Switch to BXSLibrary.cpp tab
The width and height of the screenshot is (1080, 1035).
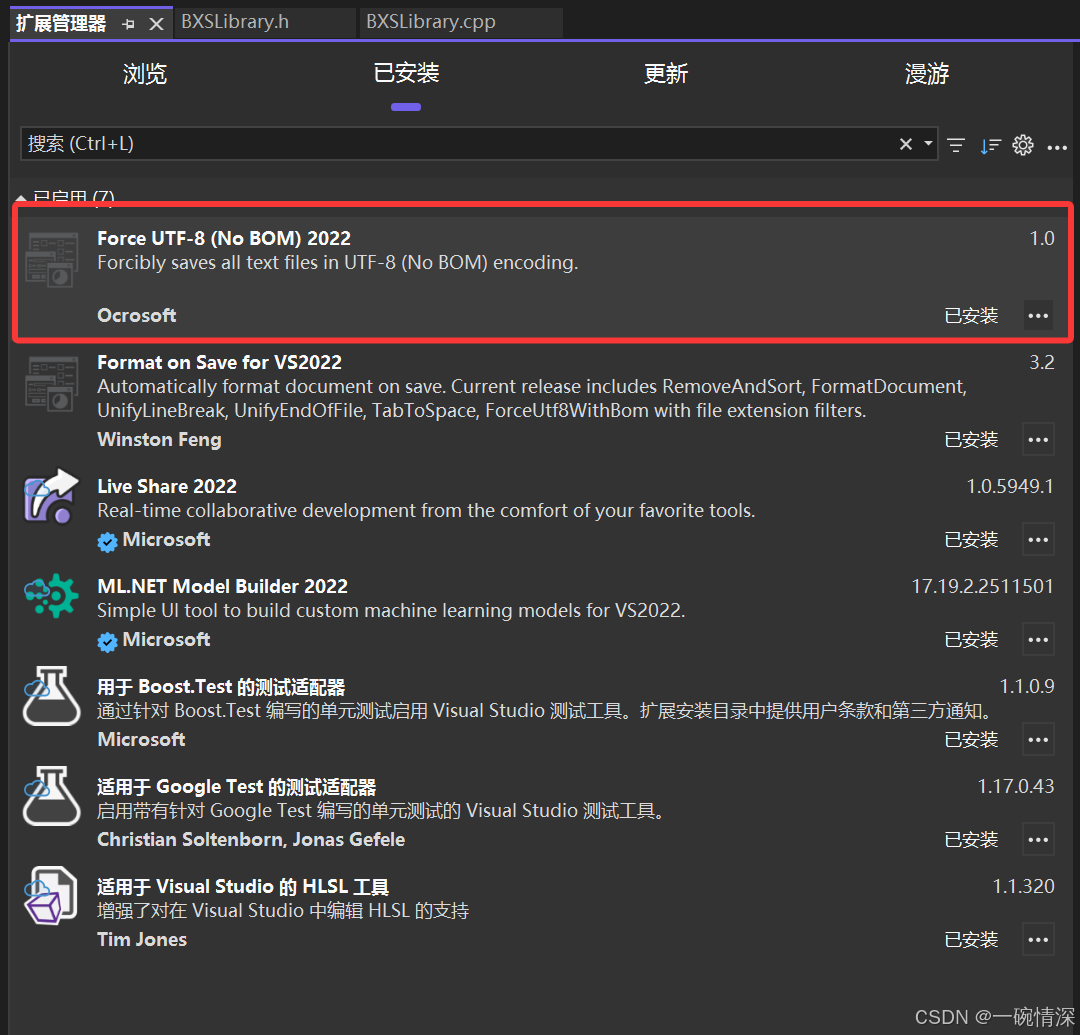pos(430,22)
